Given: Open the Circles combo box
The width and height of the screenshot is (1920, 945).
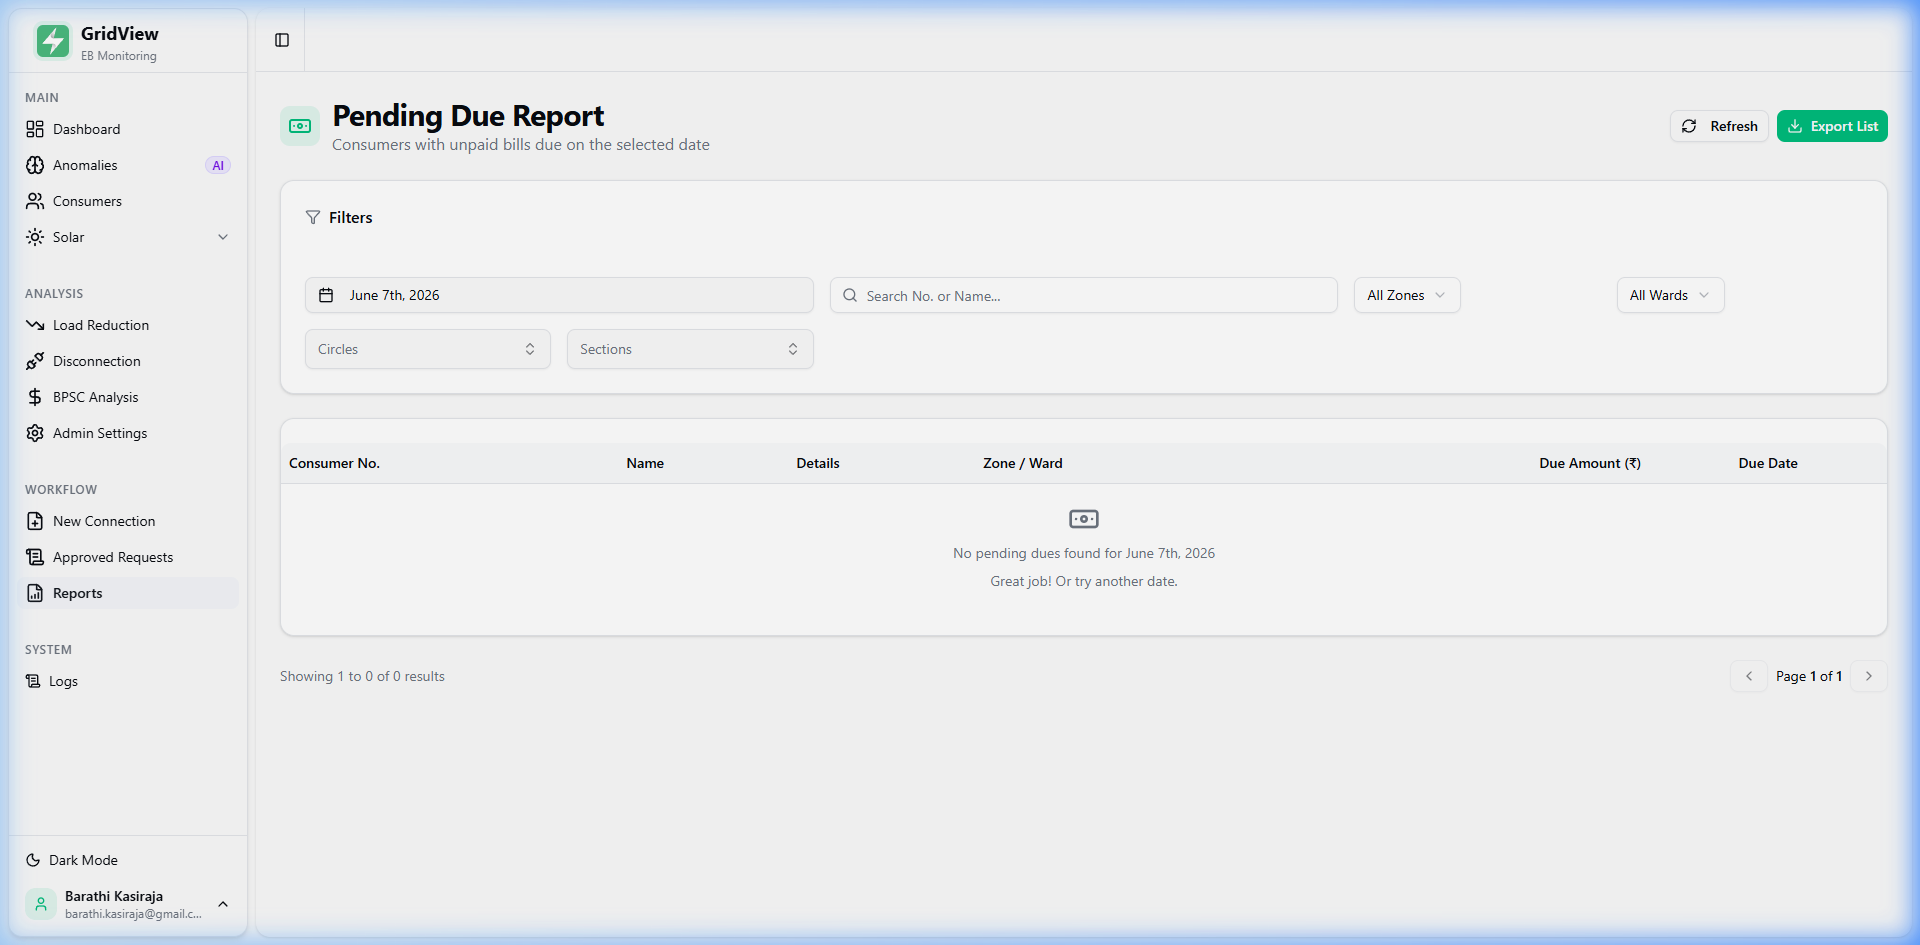Looking at the screenshot, I should [x=428, y=349].
